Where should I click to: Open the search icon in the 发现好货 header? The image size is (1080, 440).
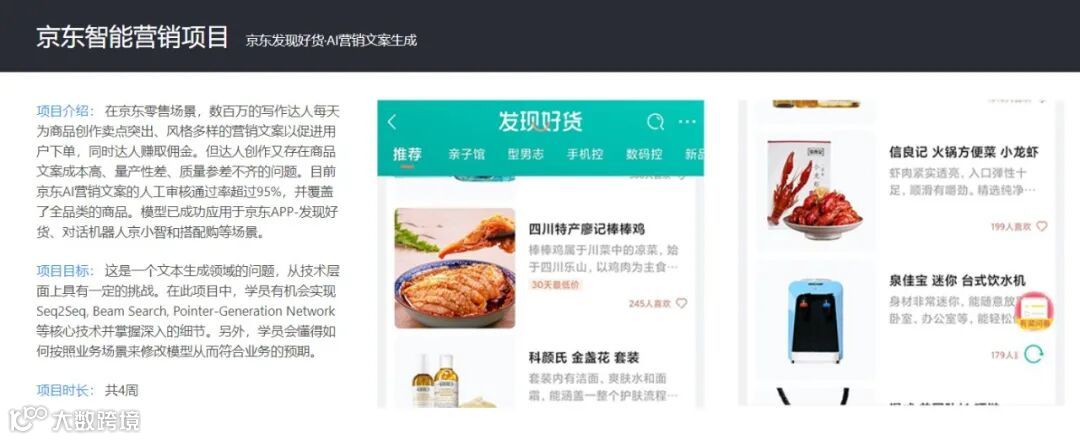point(655,122)
